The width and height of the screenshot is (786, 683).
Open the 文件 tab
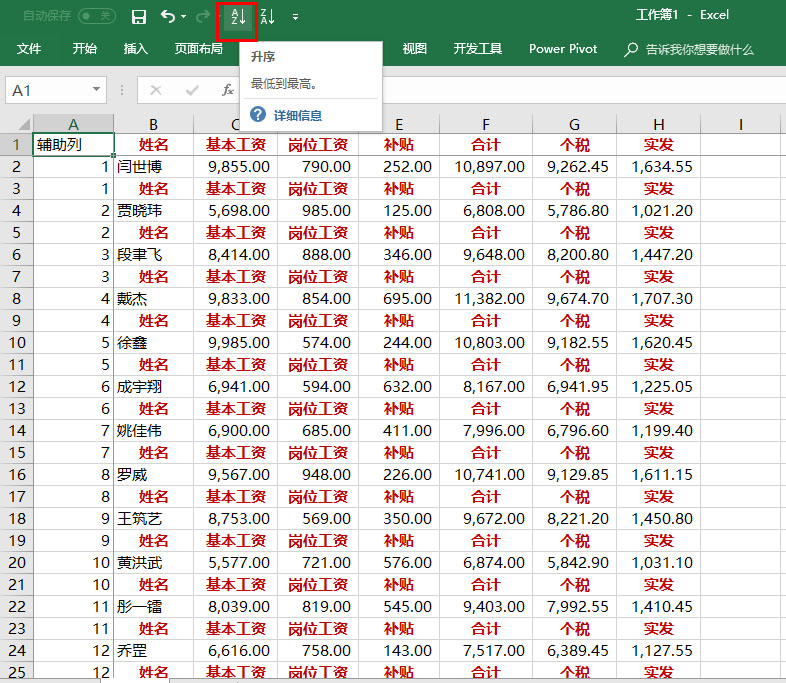point(29,49)
